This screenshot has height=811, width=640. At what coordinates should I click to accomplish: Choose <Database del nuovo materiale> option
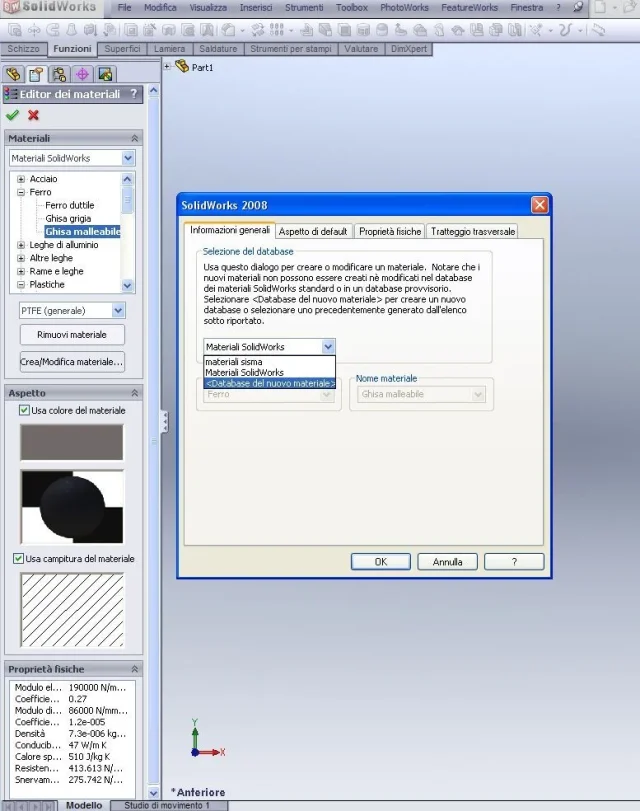point(270,383)
